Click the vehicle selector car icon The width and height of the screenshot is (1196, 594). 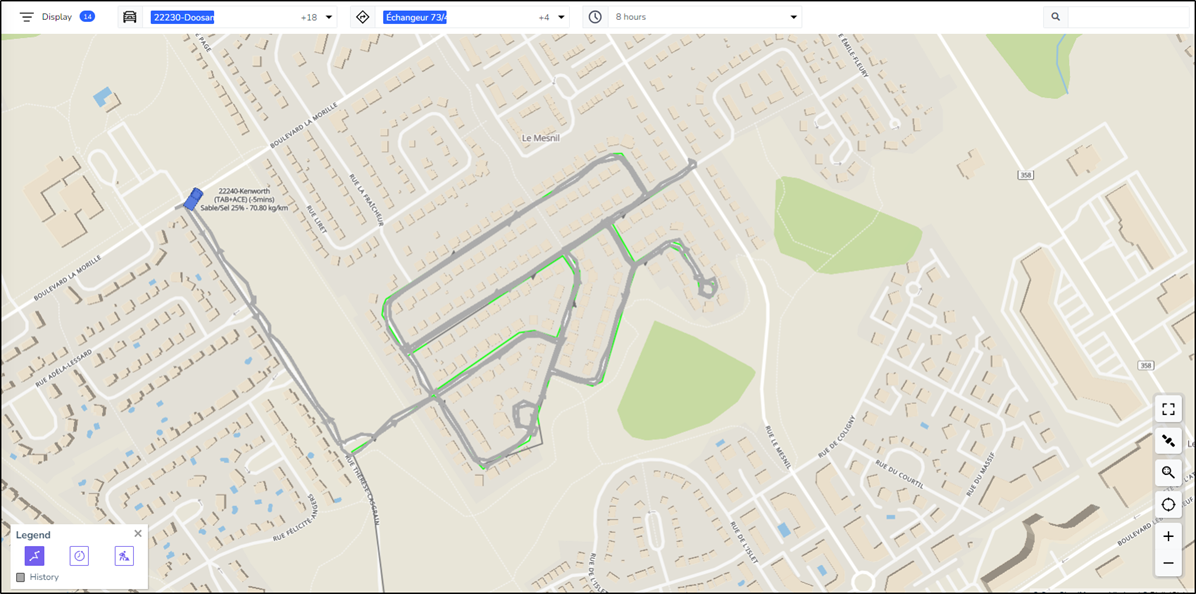click(130, 17)
